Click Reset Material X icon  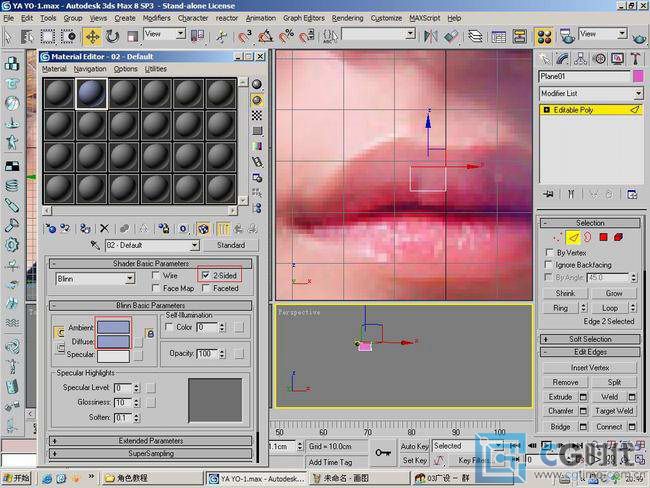[104, 228]
